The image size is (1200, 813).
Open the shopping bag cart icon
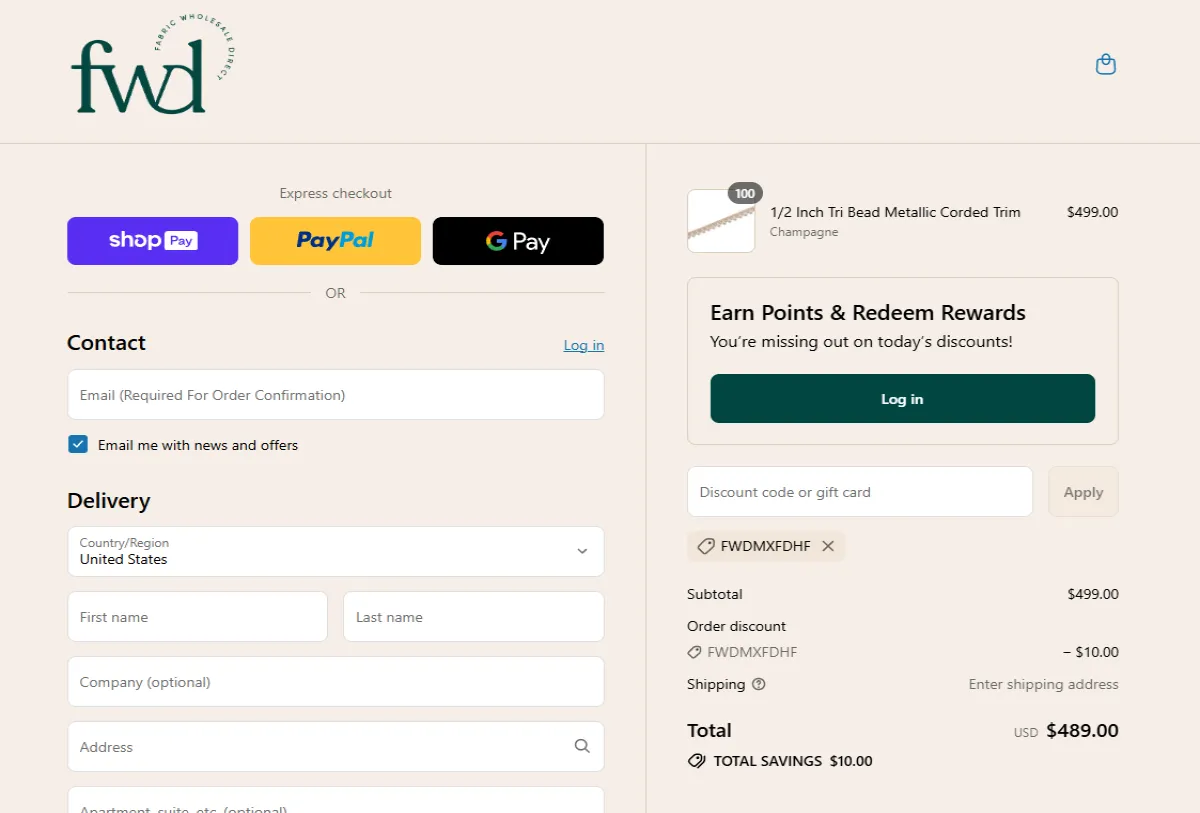tap(1105, 65)
